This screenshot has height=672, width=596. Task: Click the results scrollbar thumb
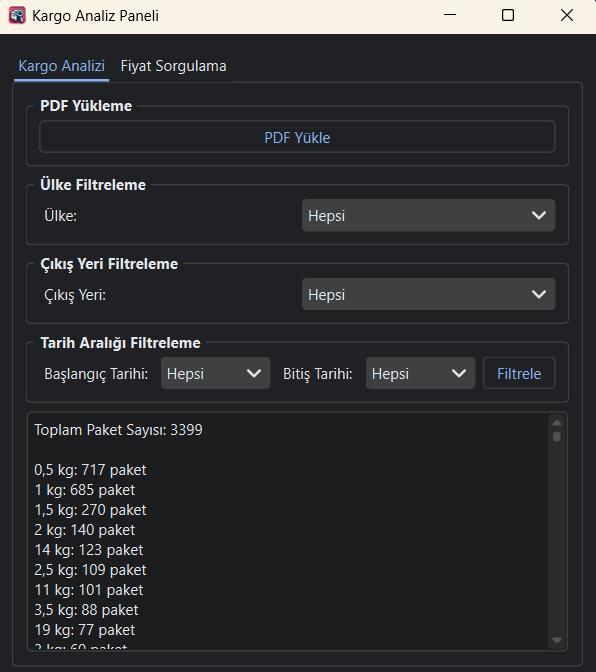(x=557, y=437)
